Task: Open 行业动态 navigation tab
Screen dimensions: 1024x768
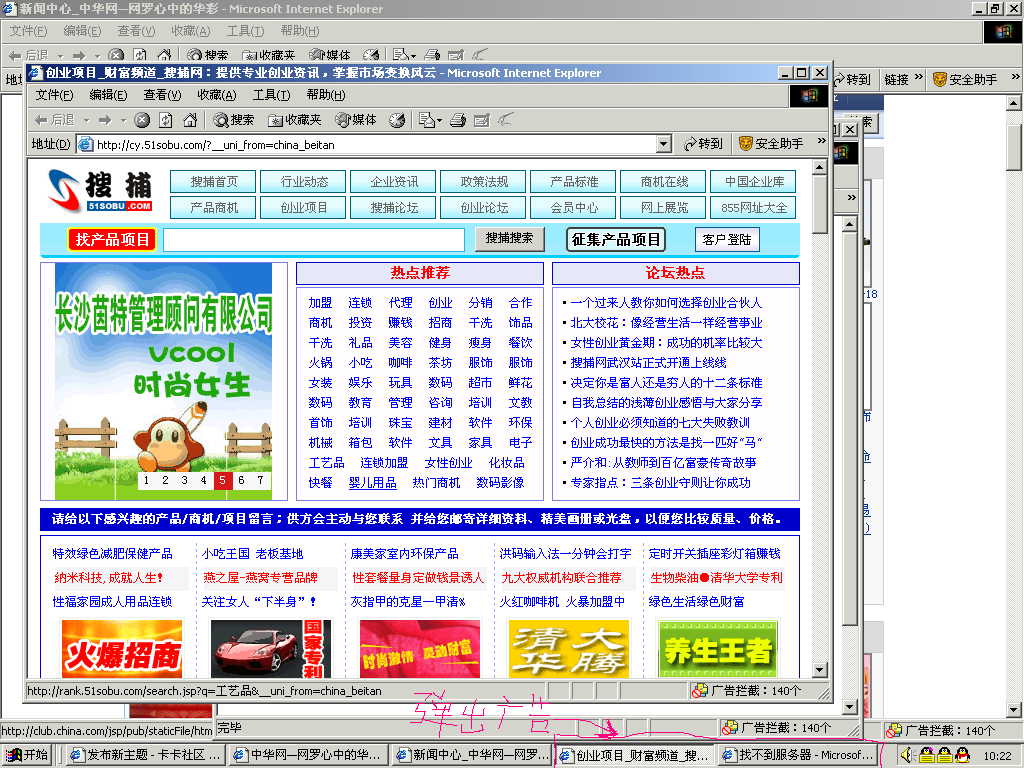Action: pyautogui.click(x=304, y=182)
